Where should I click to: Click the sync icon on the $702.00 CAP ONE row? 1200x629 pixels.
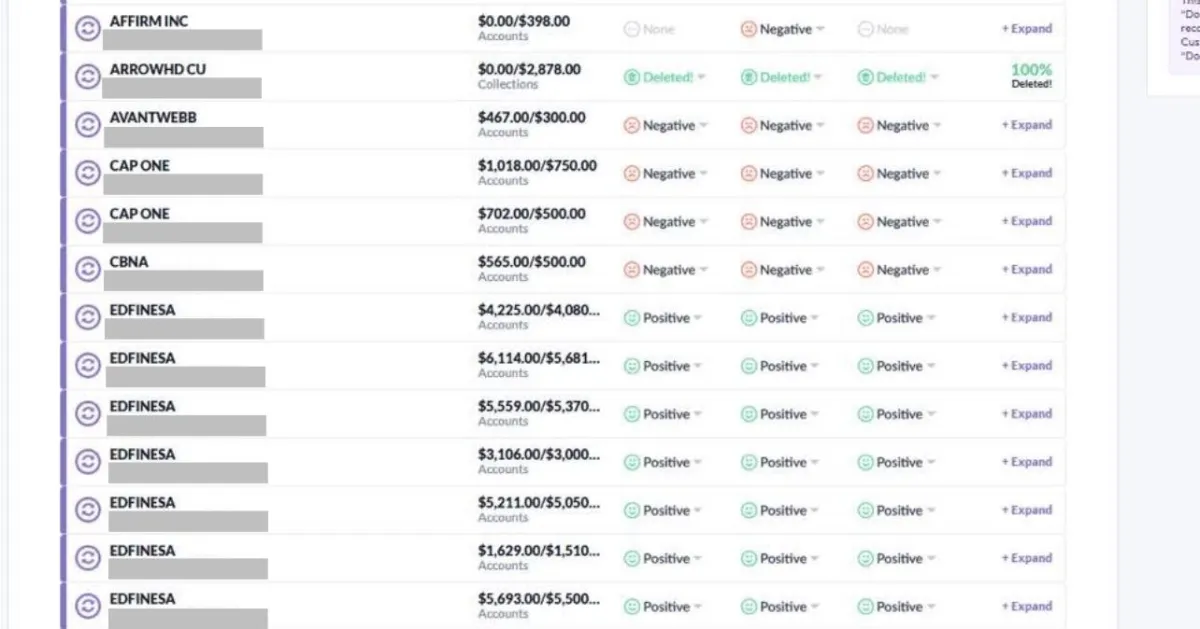pos(88,222)
